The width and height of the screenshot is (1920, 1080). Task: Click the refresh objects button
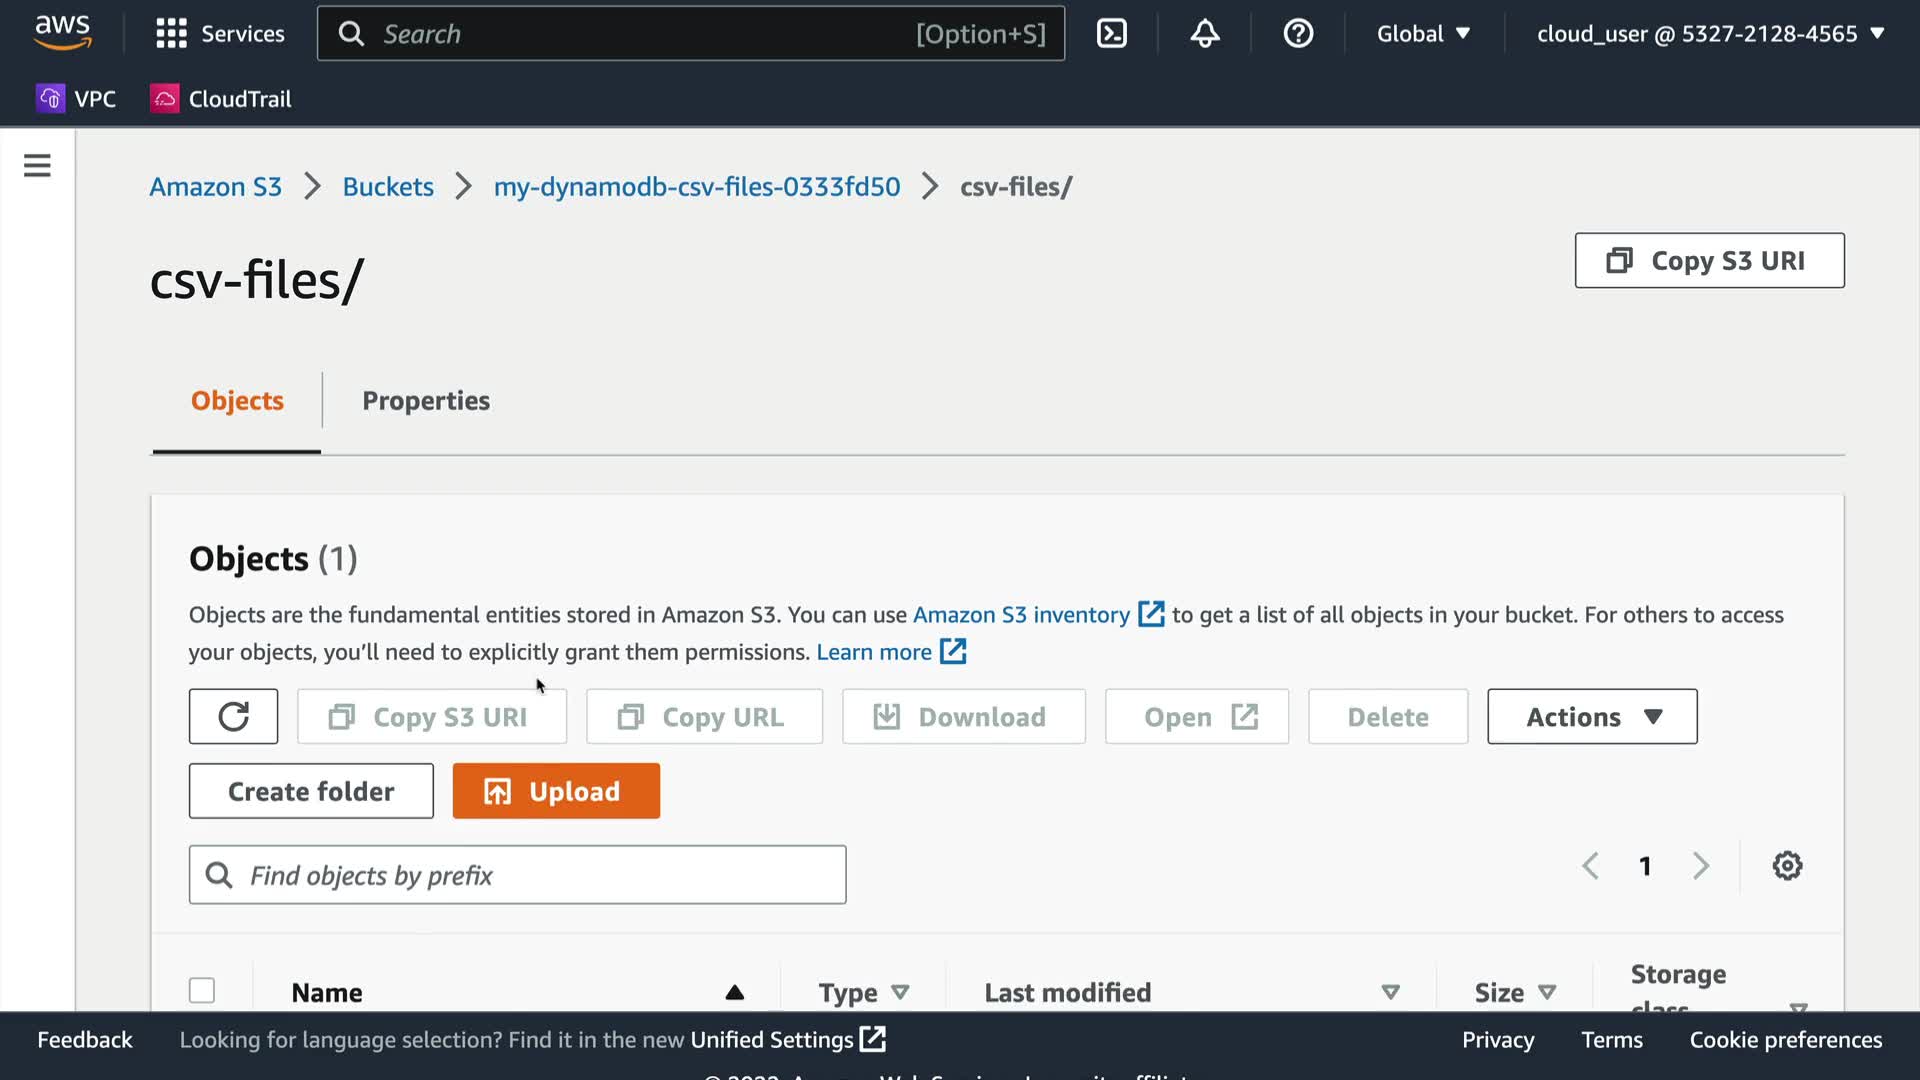pos(233,716)
